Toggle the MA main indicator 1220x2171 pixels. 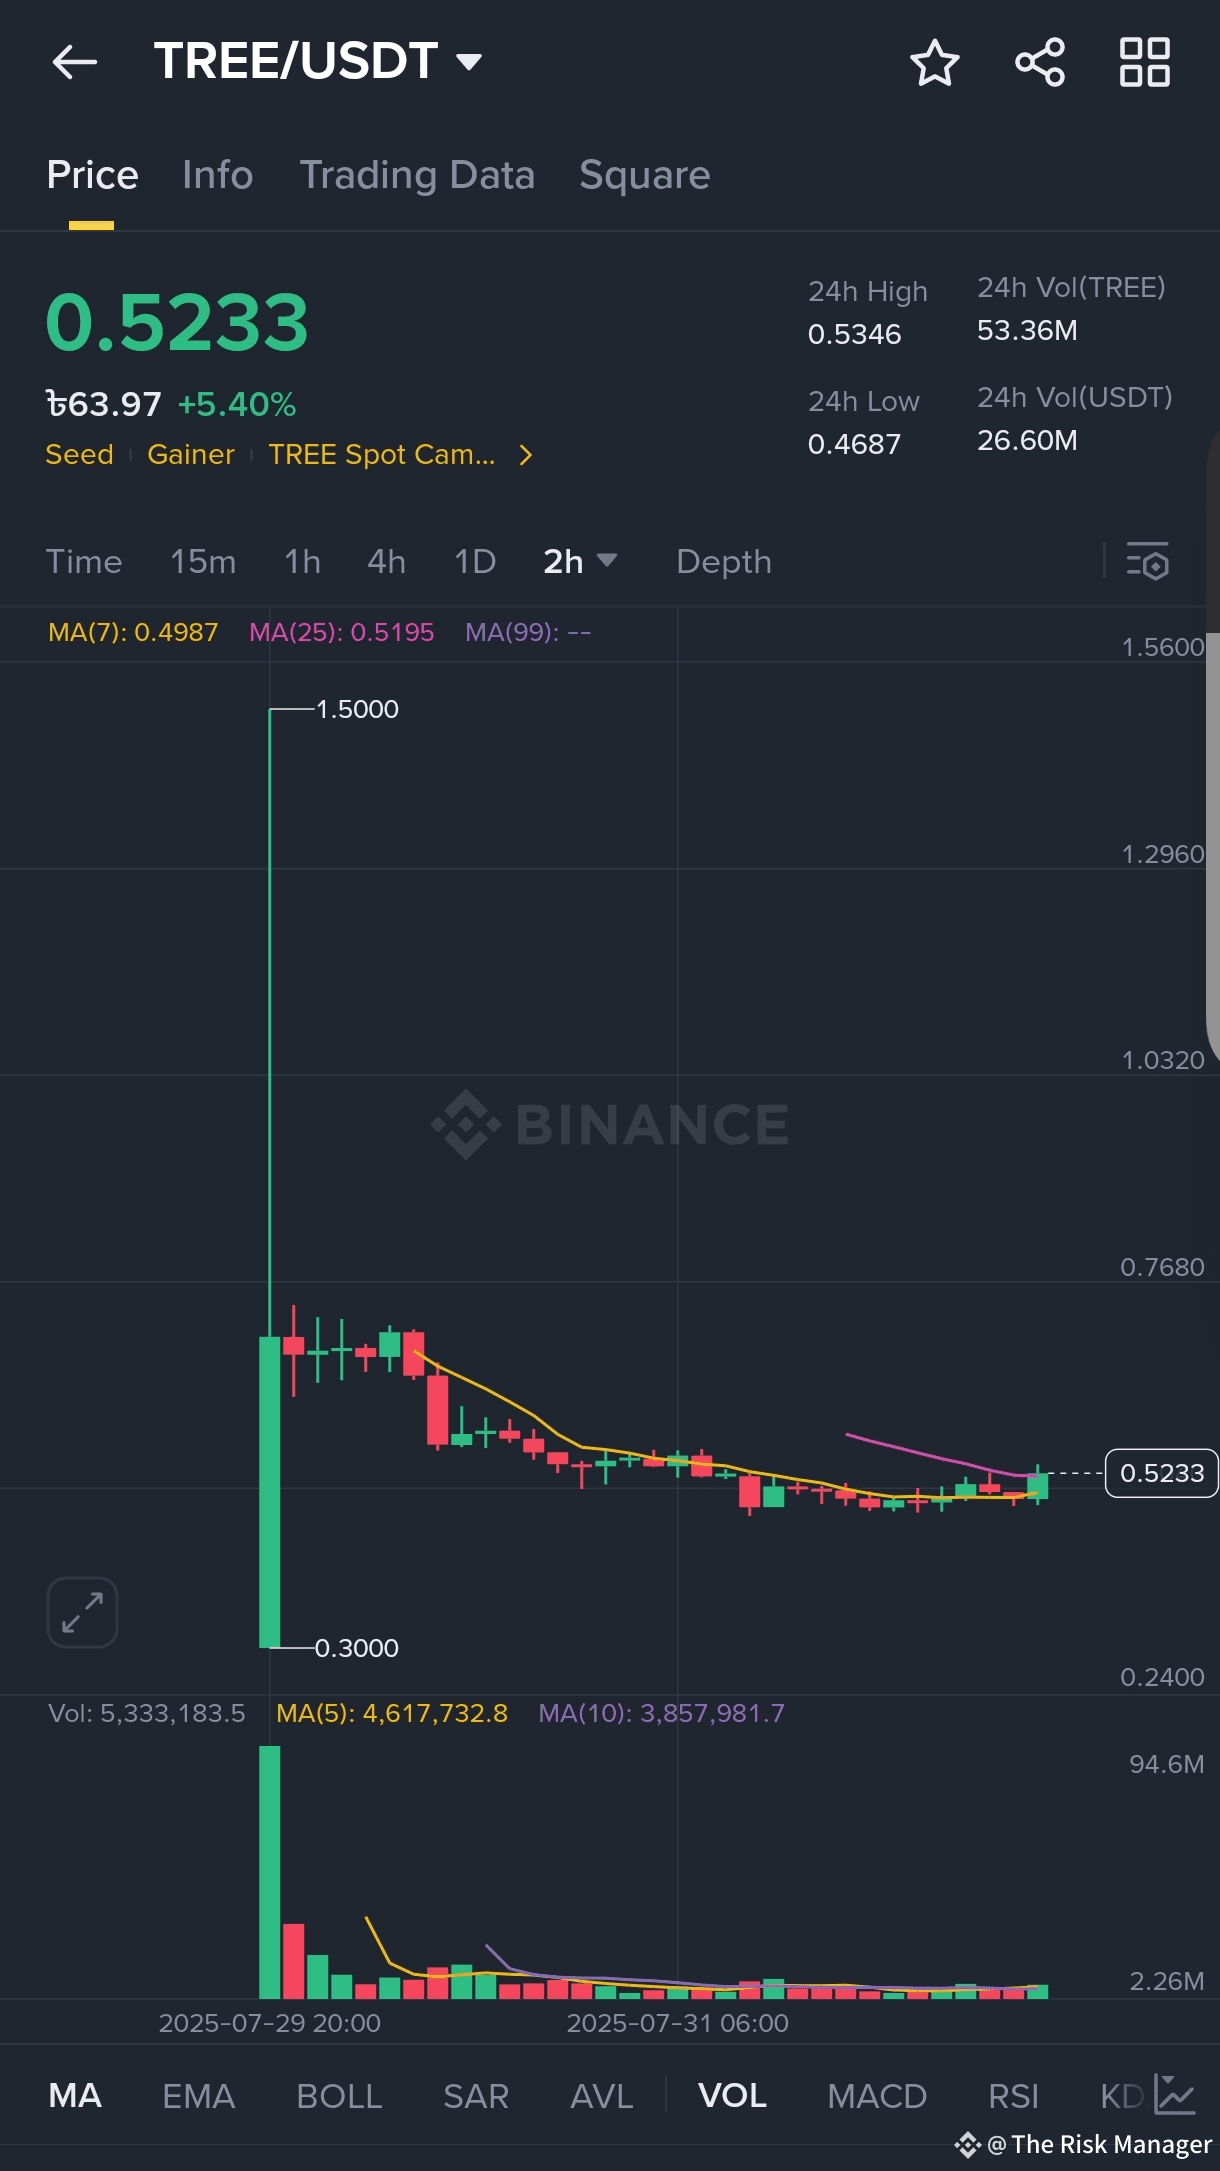tap(75, 2095)
